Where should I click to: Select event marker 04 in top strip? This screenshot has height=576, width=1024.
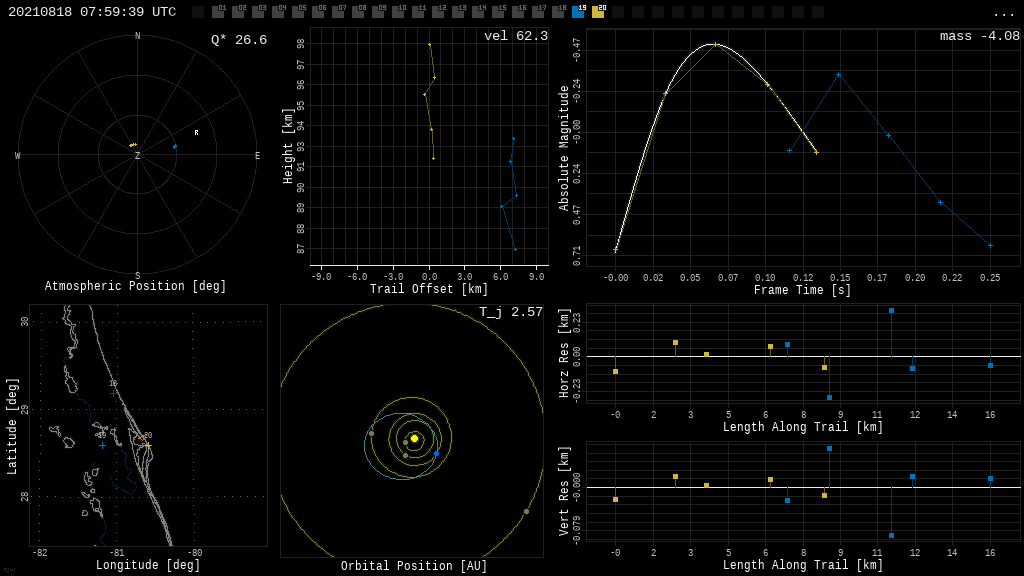278,11
